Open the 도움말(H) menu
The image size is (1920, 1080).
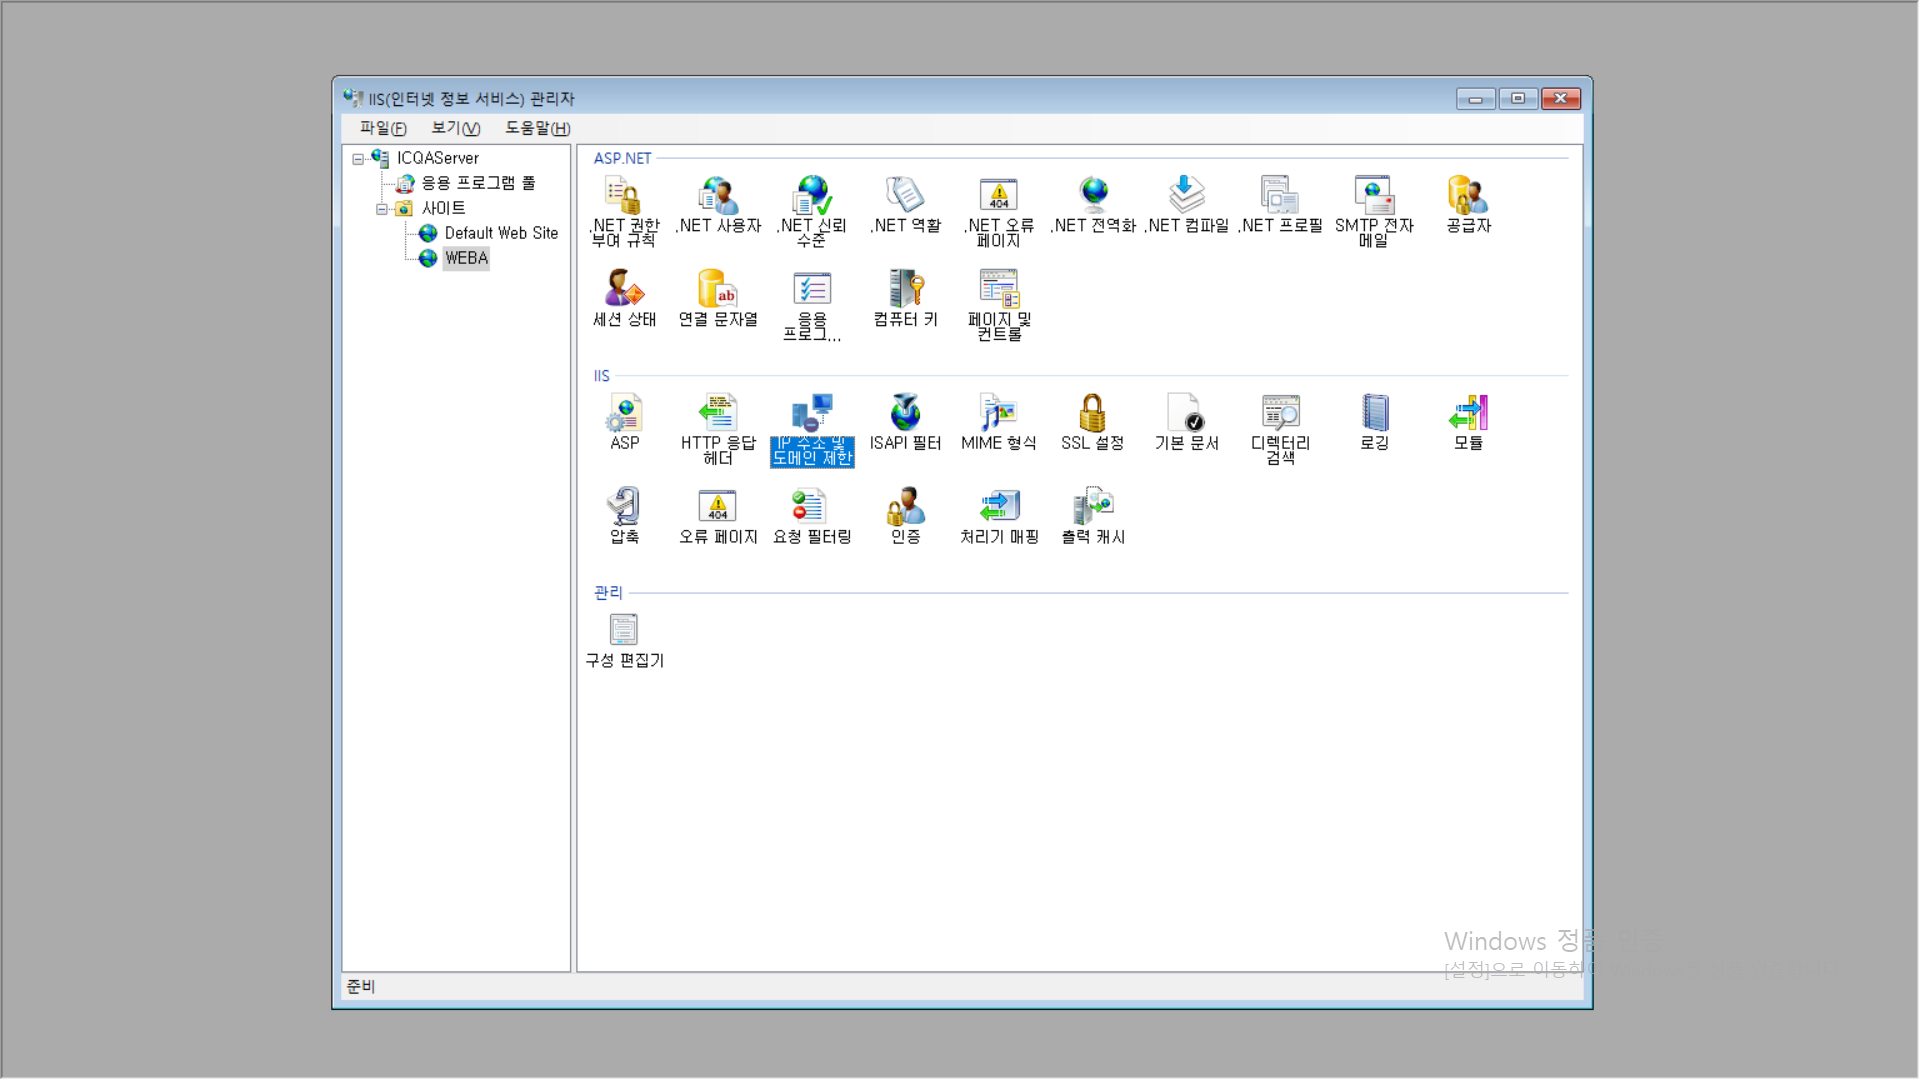[537, 128]
